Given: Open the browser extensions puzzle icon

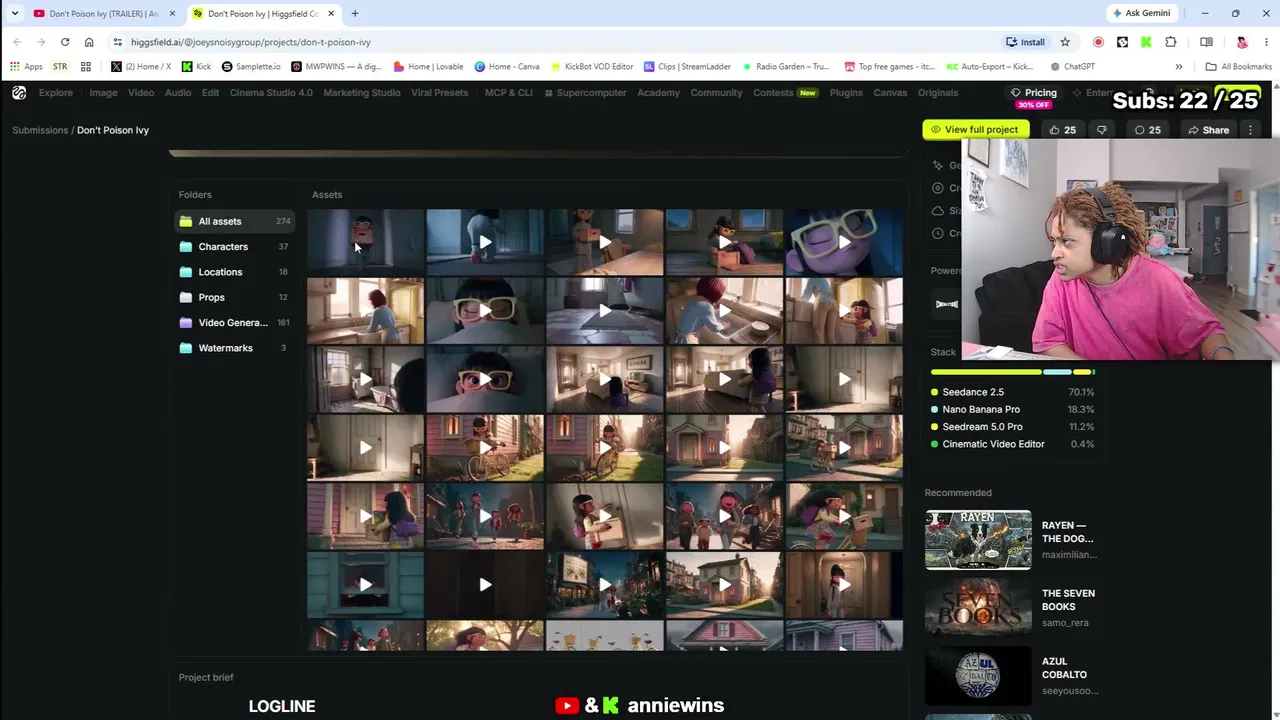Looking at the screenshot, I should pos(1171,42).
